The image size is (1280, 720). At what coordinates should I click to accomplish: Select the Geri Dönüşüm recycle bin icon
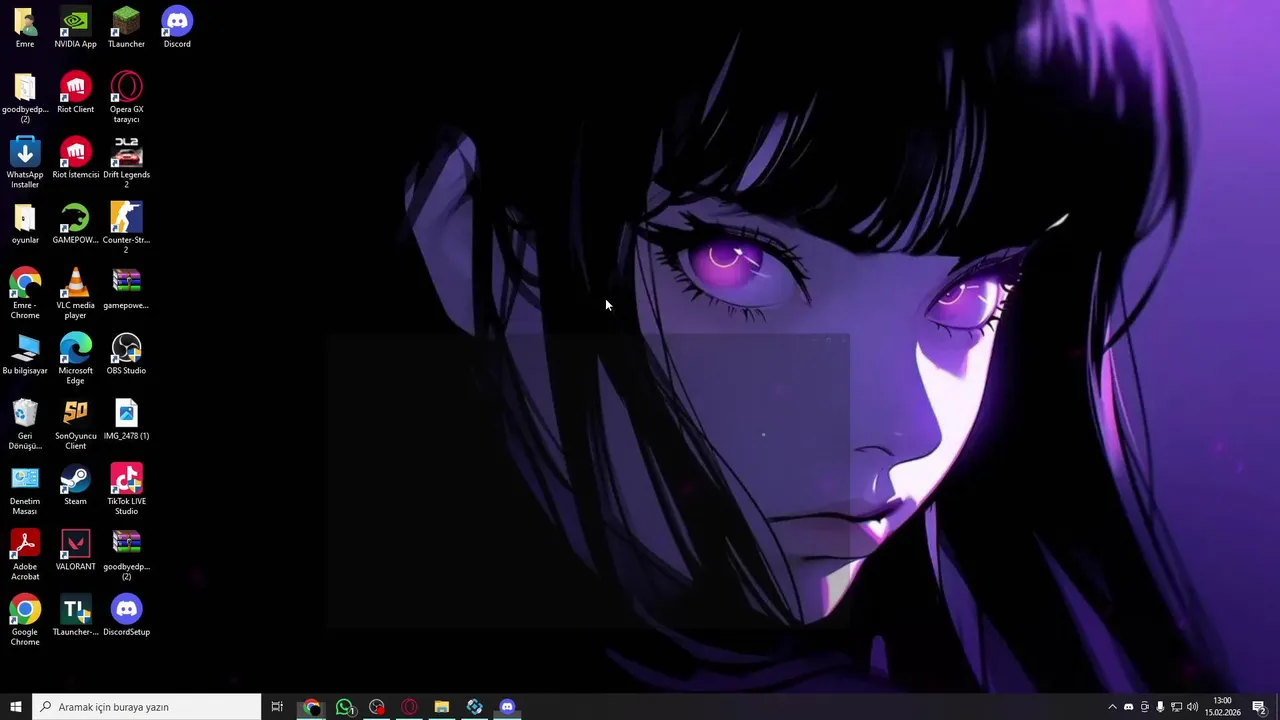click(25, 424)
